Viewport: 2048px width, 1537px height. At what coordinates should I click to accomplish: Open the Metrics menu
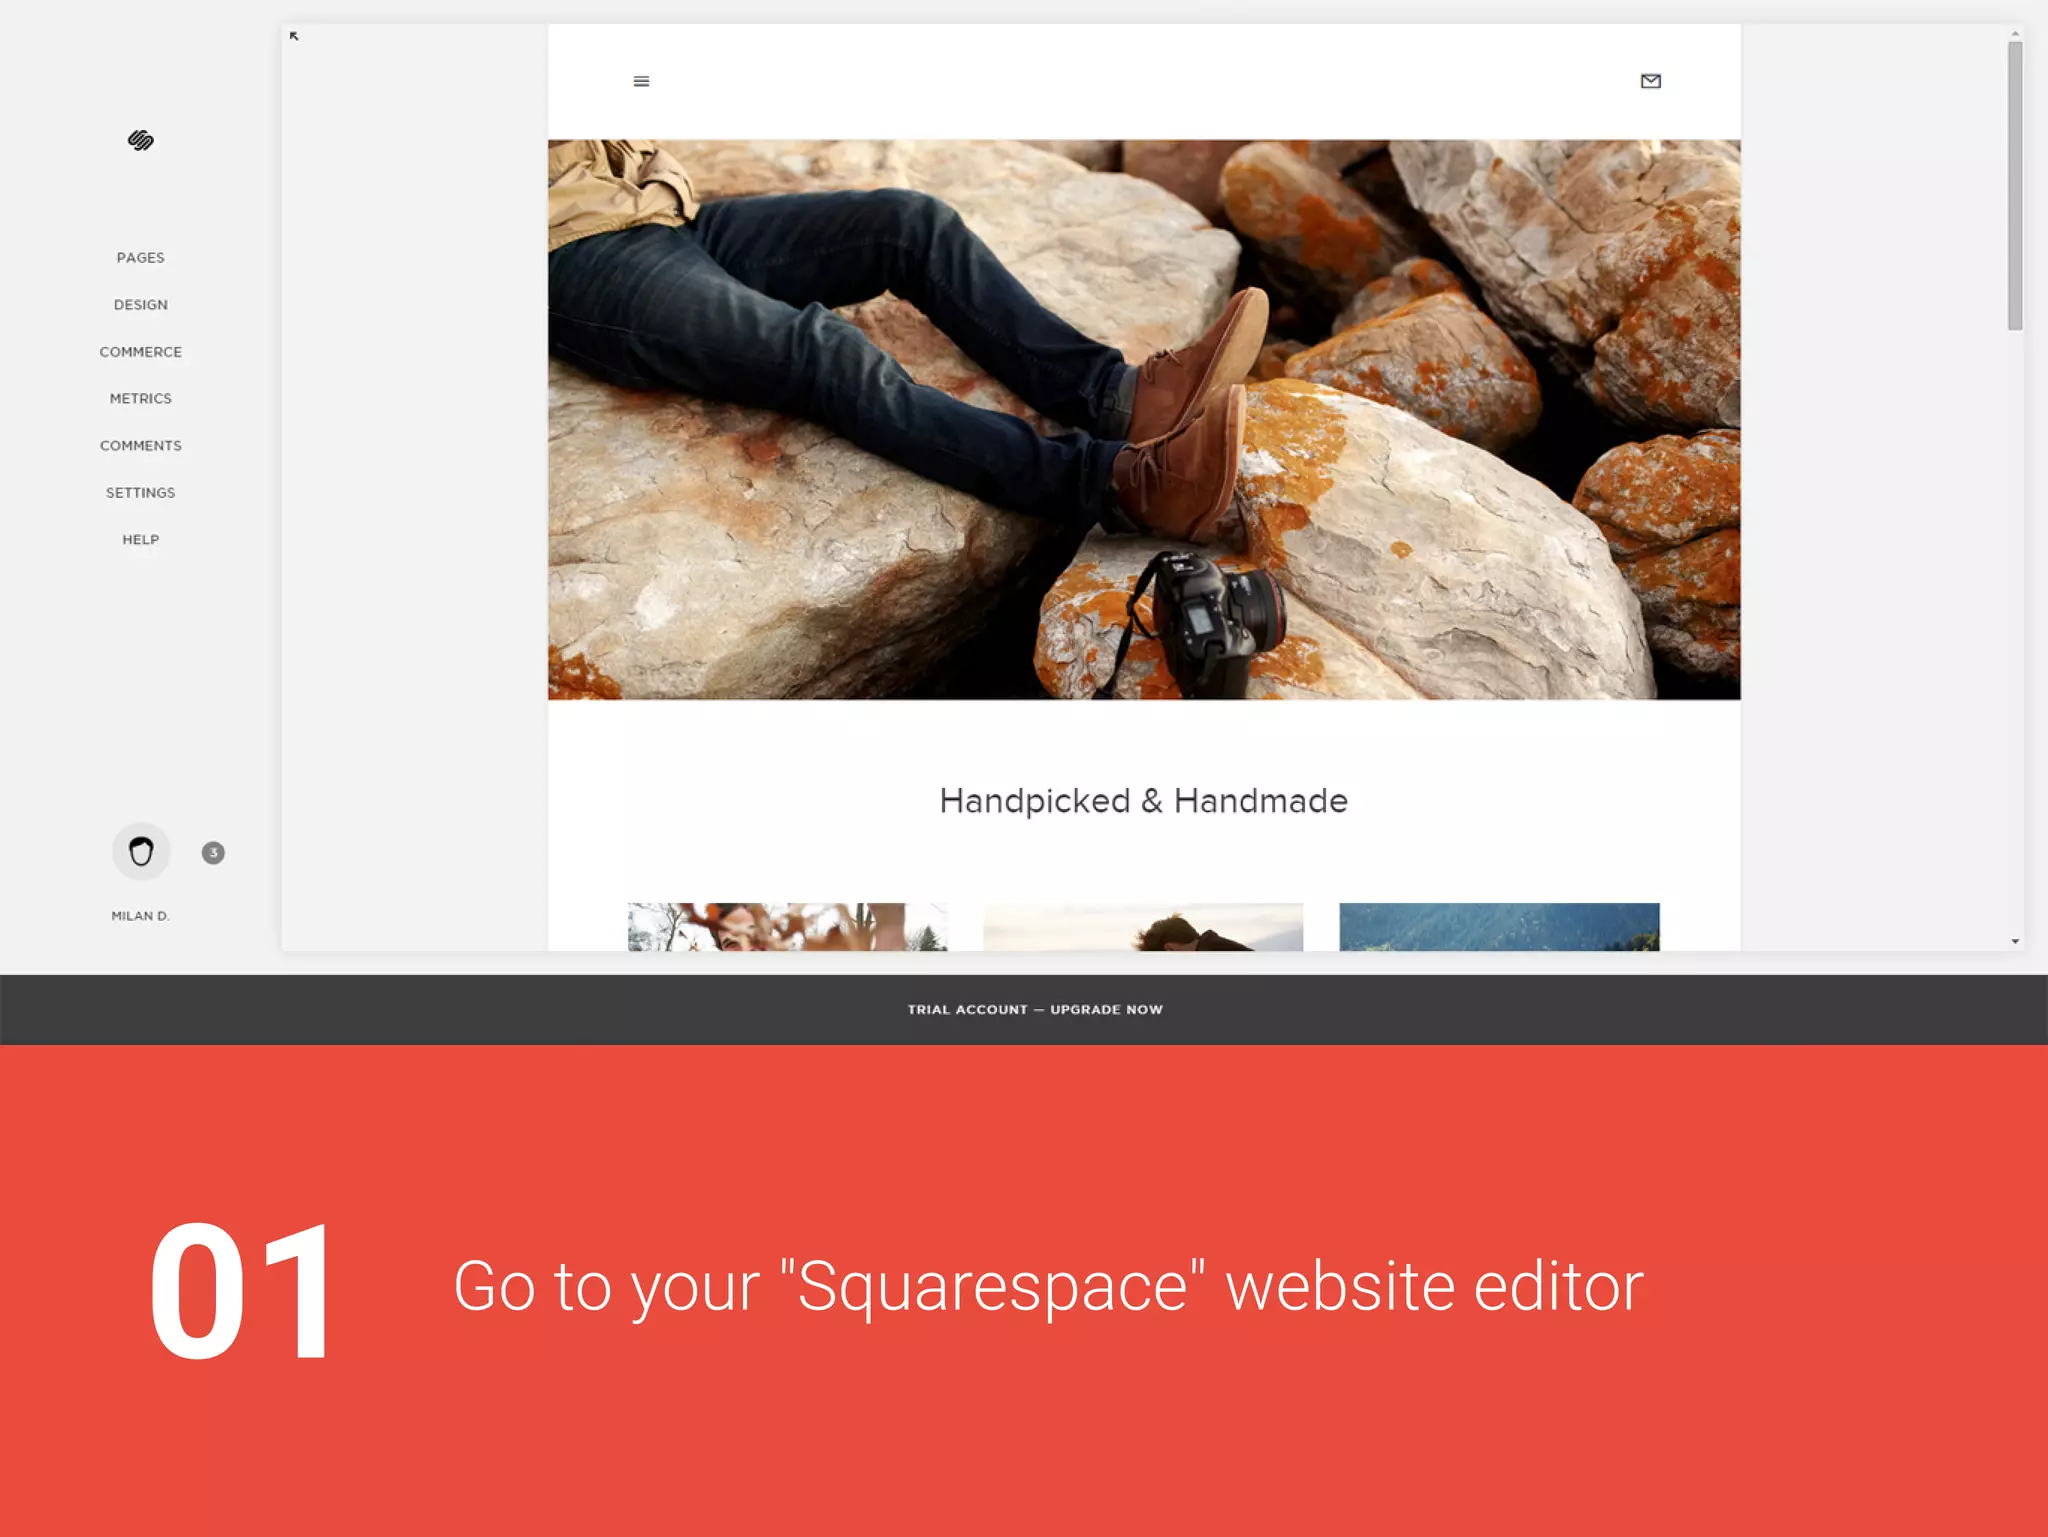[x=141, y=398]
